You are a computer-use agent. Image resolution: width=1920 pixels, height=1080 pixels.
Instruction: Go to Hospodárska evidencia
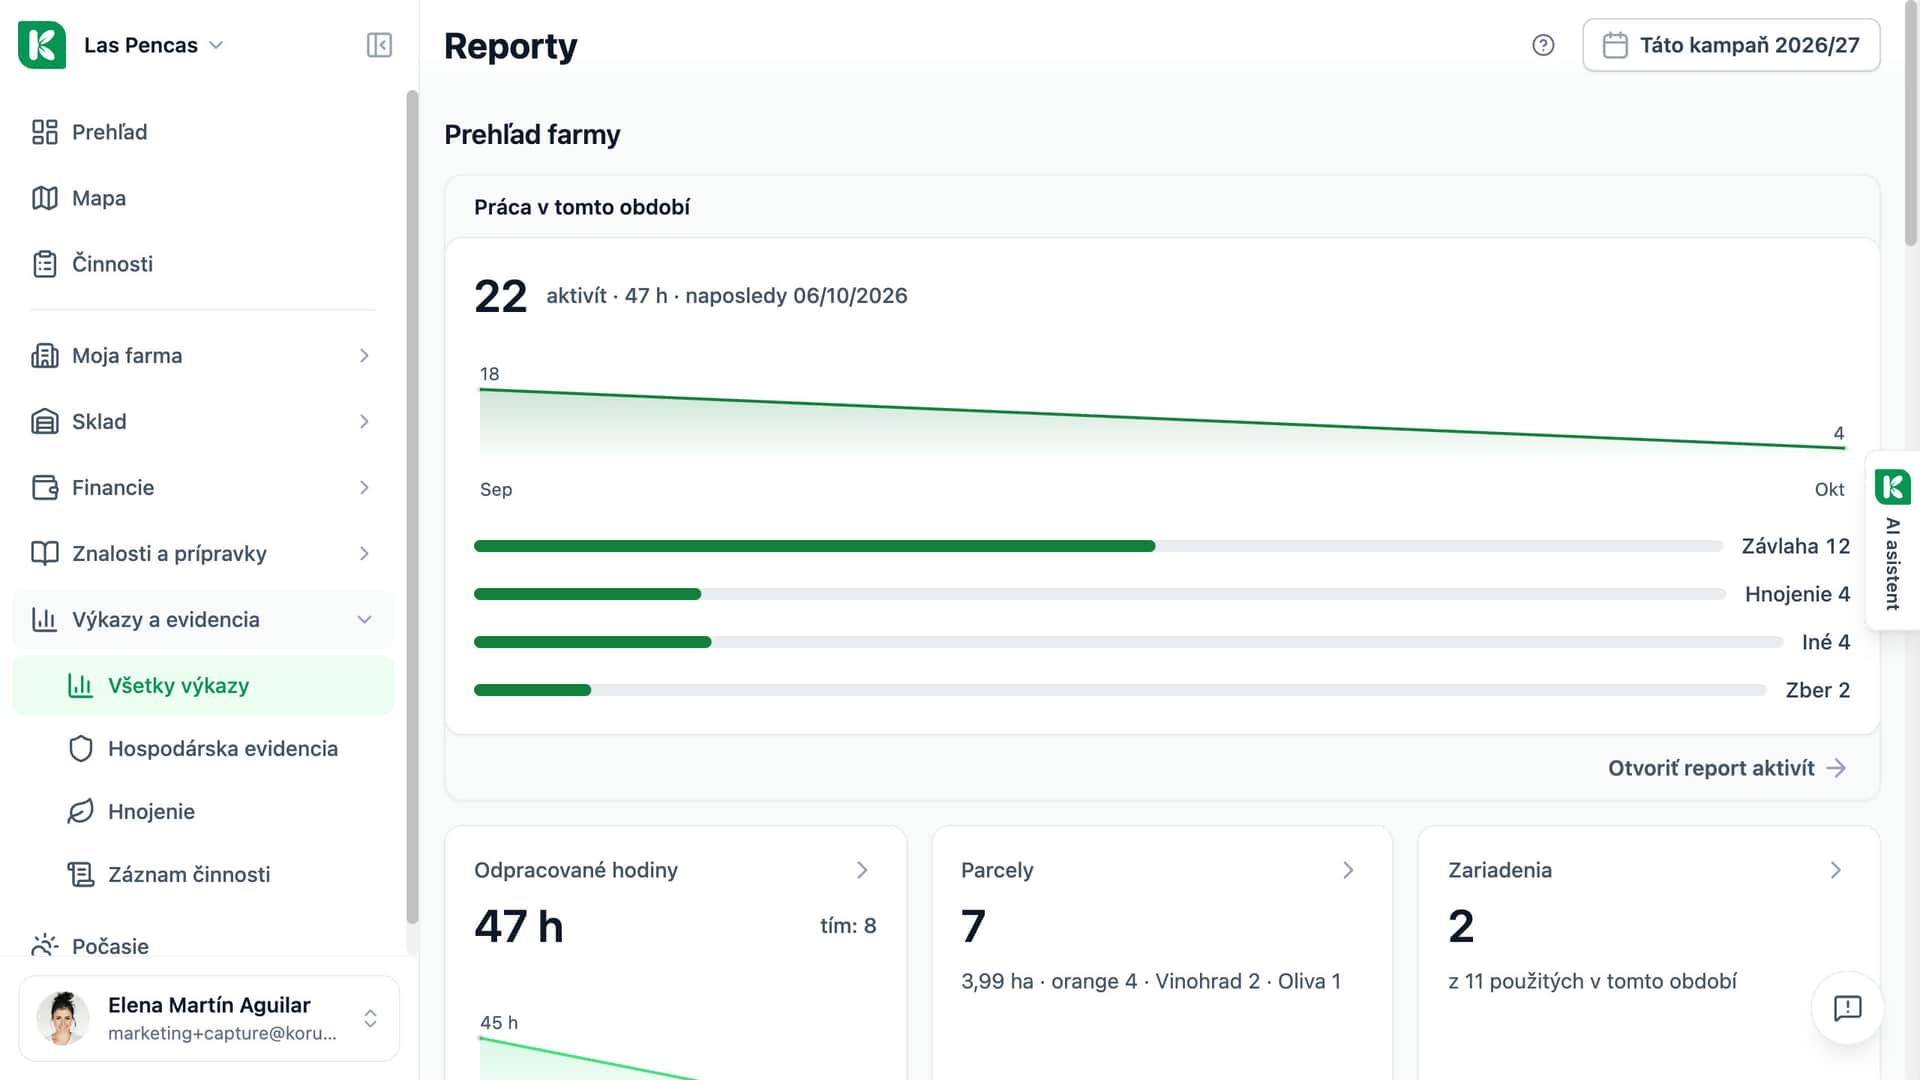coord(203,749)
